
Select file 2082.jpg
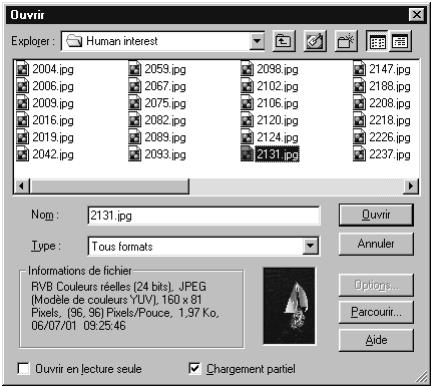(157, 120)
